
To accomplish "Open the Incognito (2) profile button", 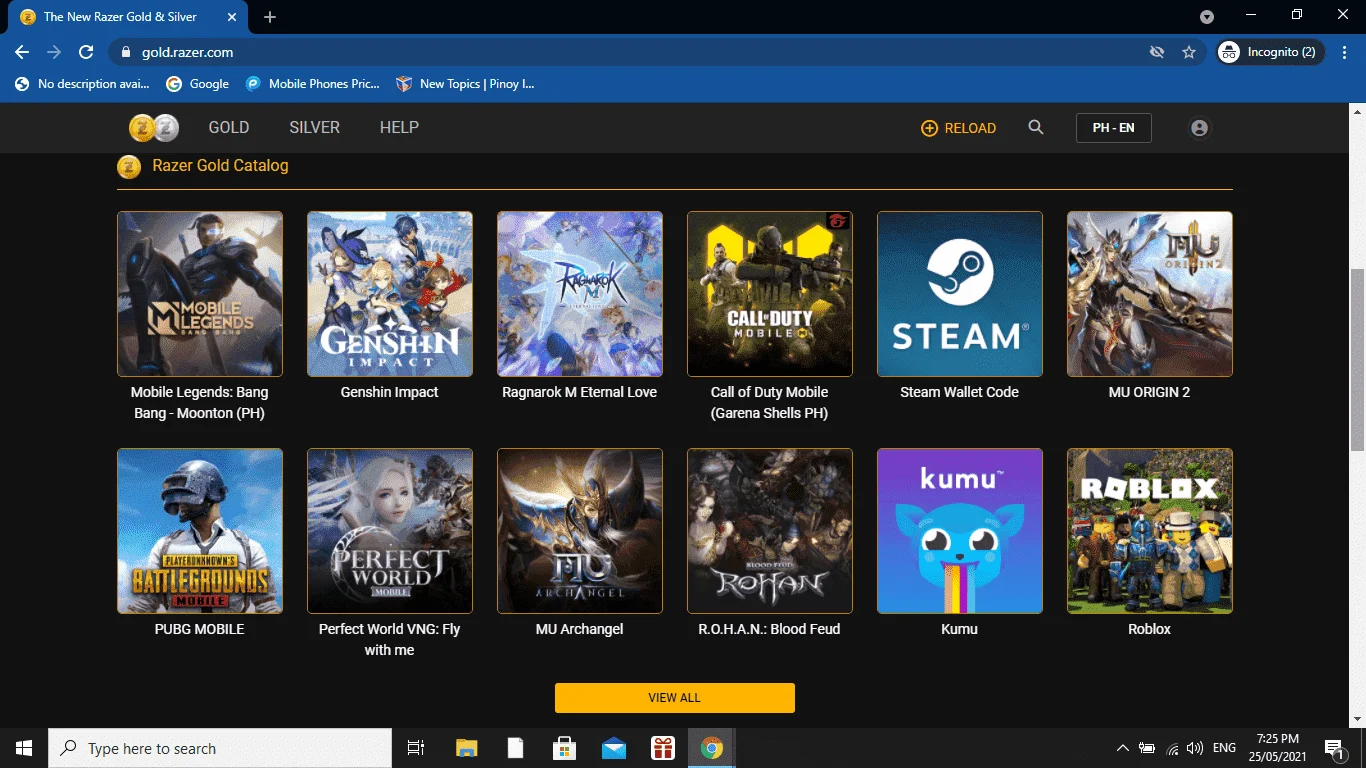I will click(1271, 52).
